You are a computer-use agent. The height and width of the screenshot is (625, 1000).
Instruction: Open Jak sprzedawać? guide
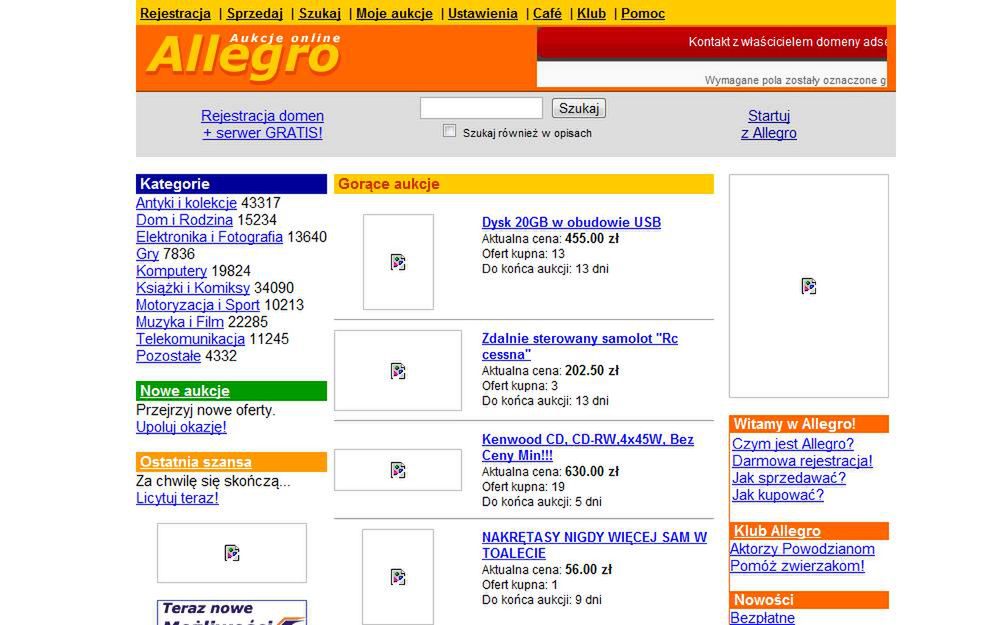[x=789, y=478]
